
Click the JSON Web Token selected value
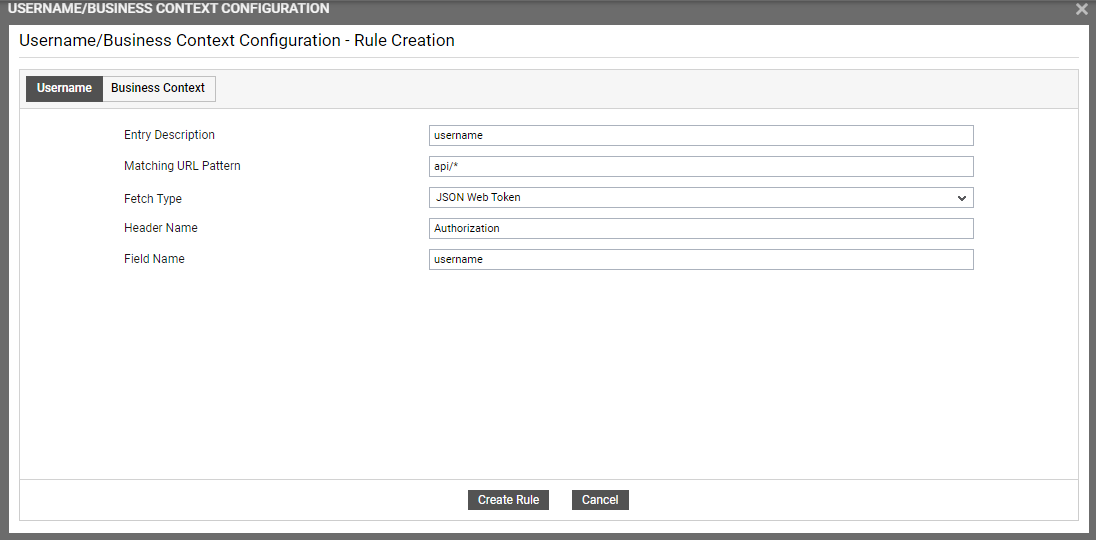coord(478,198)
